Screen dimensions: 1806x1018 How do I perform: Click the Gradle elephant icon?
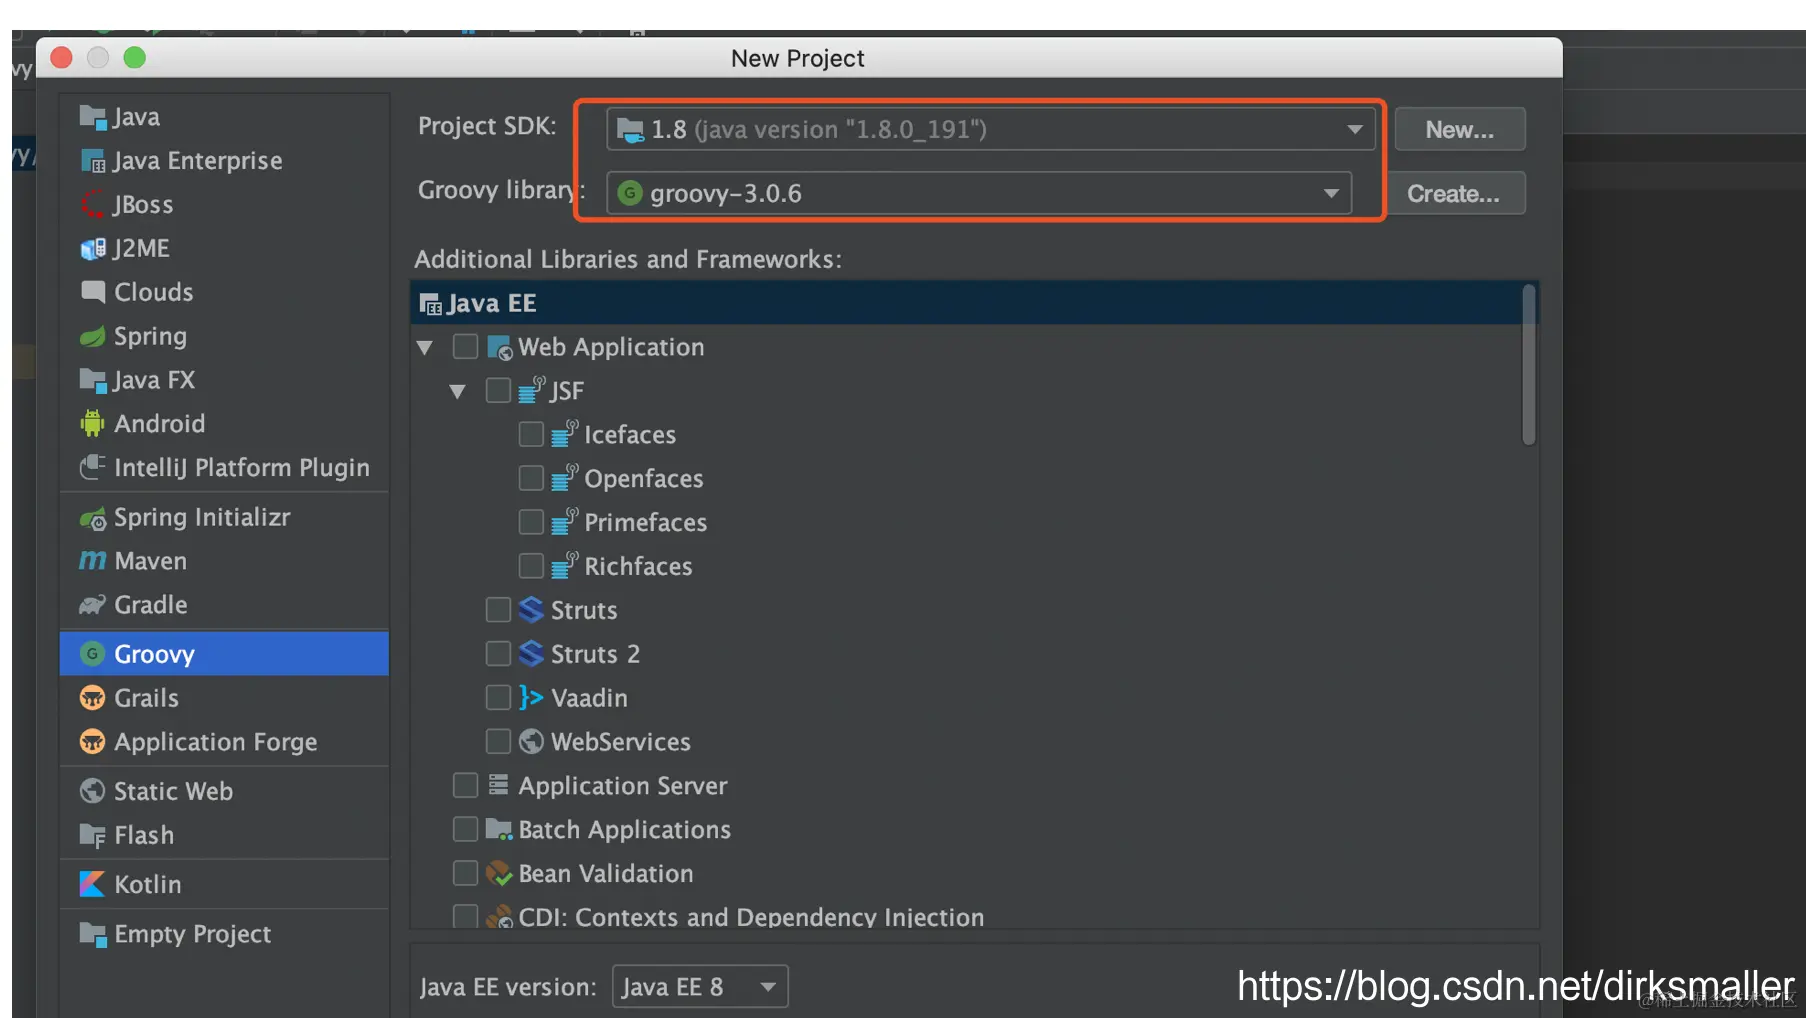coord(92,605)
